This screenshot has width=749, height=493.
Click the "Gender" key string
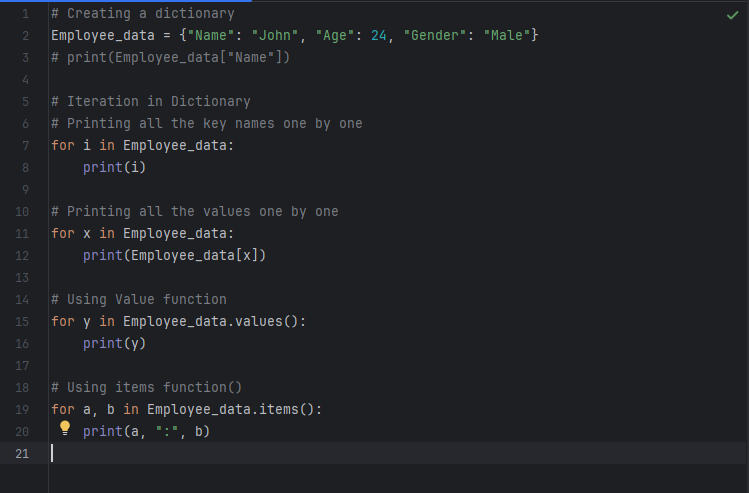(x=435, y=35)
